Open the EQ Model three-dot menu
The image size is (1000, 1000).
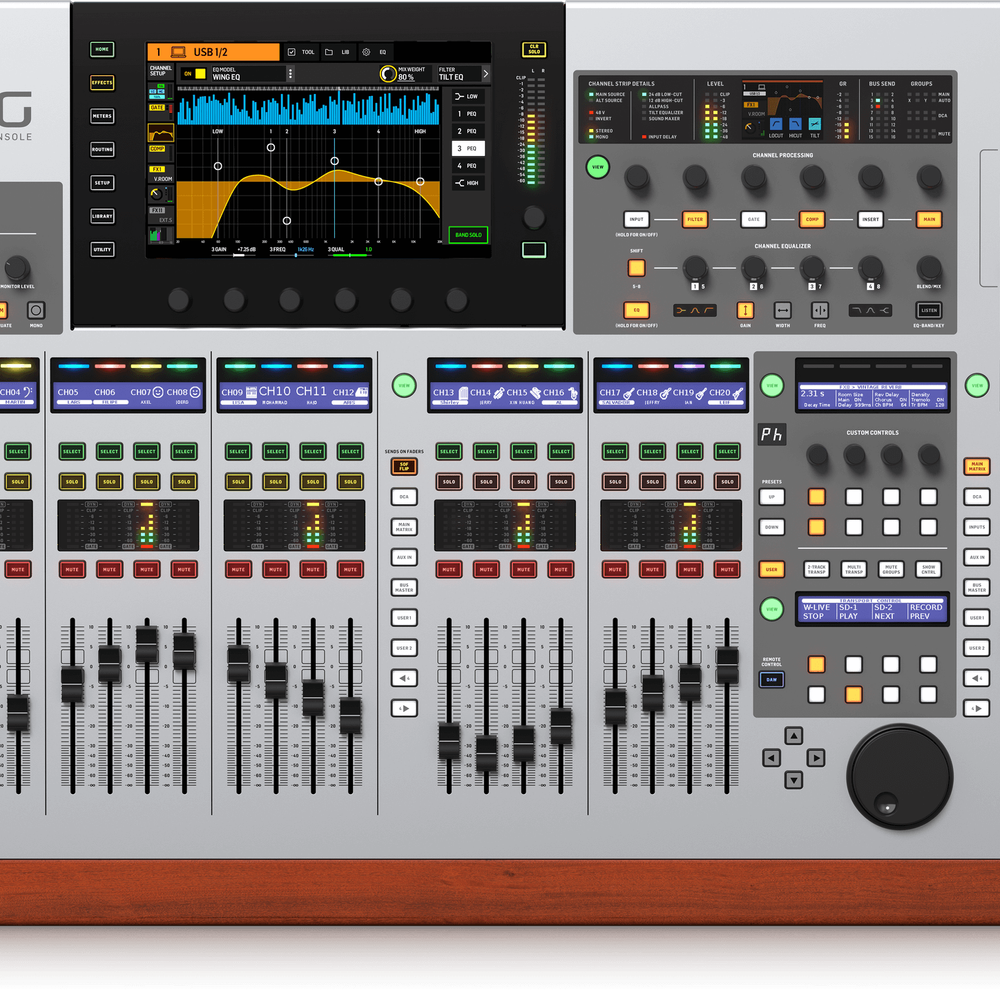[290, 73]
